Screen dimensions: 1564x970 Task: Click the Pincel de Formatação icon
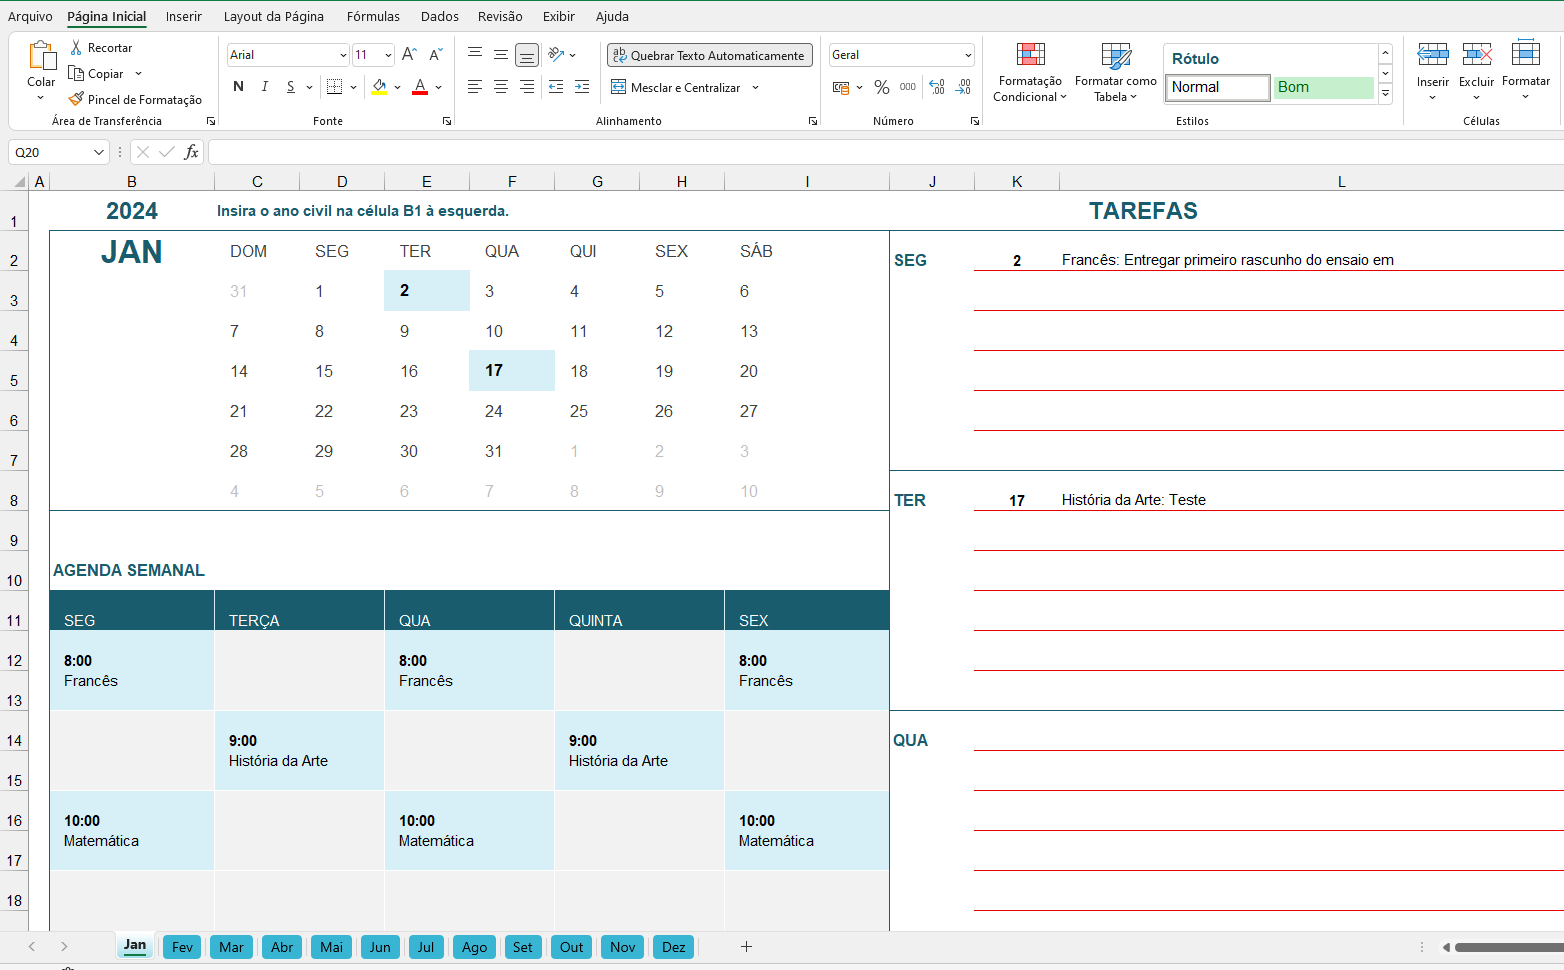[76, 99]
